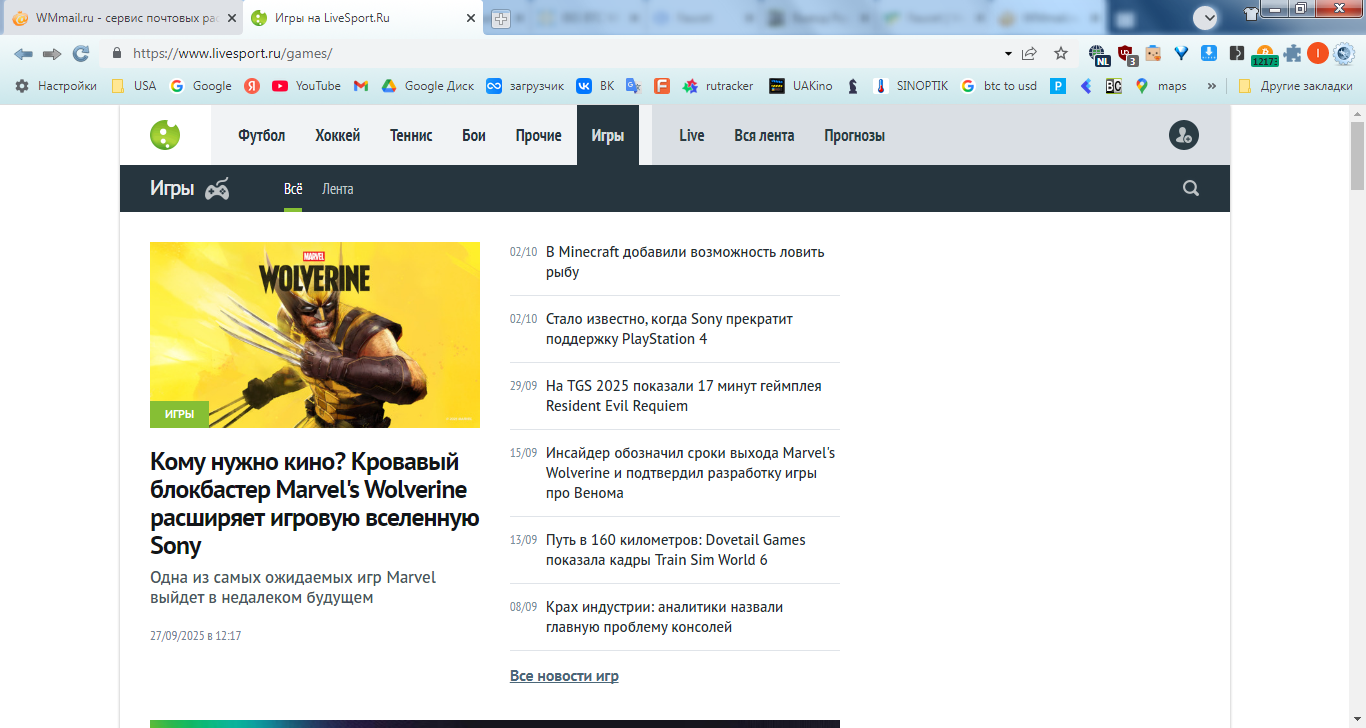Open the Live section
1366x728 pixels.
tap(692, 135)
